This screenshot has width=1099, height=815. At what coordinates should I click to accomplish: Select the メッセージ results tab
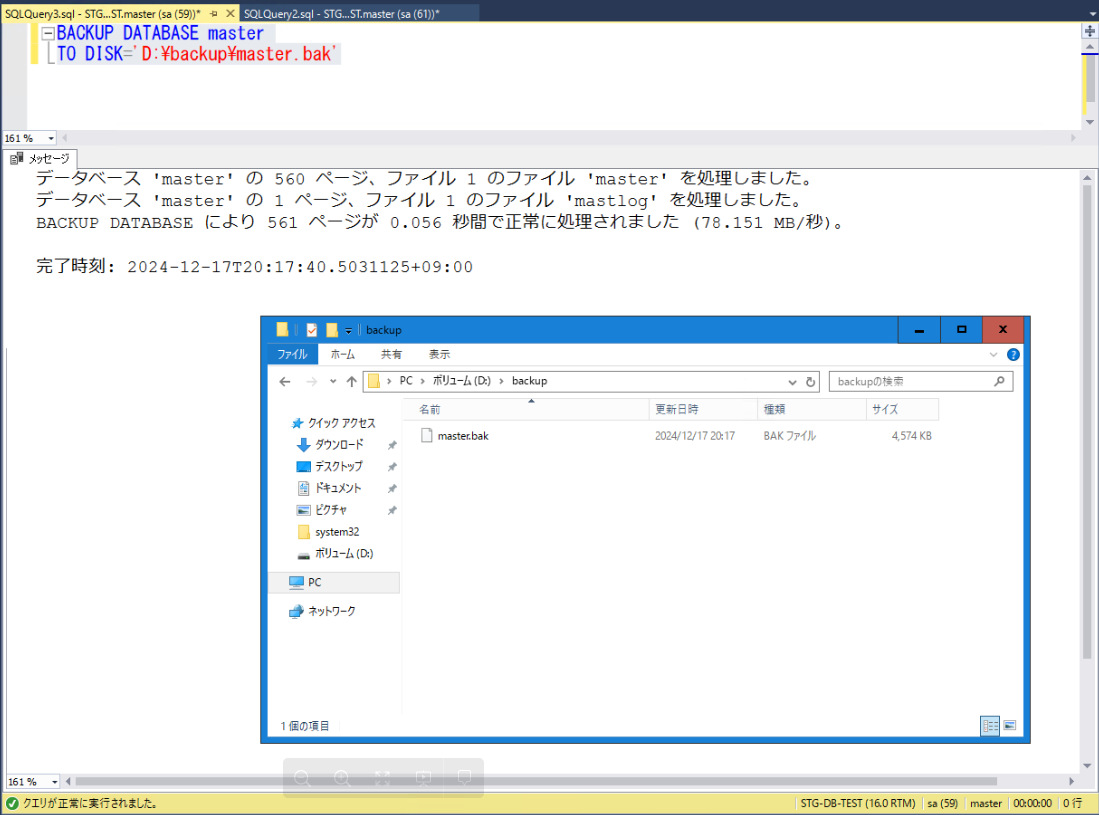coord(40,158)
